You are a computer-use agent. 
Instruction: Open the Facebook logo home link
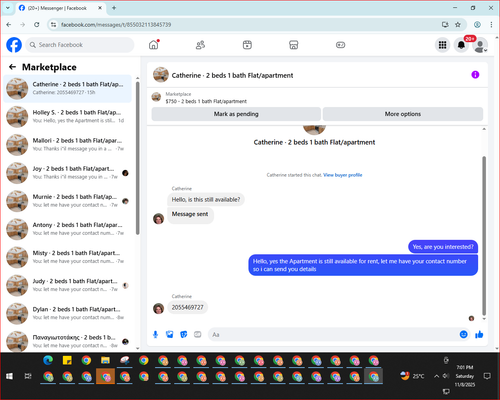tap(14, 45)
